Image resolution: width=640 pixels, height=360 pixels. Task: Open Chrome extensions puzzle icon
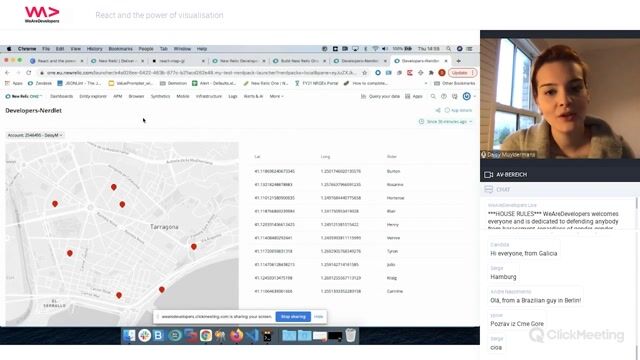(x=431, y=73)
